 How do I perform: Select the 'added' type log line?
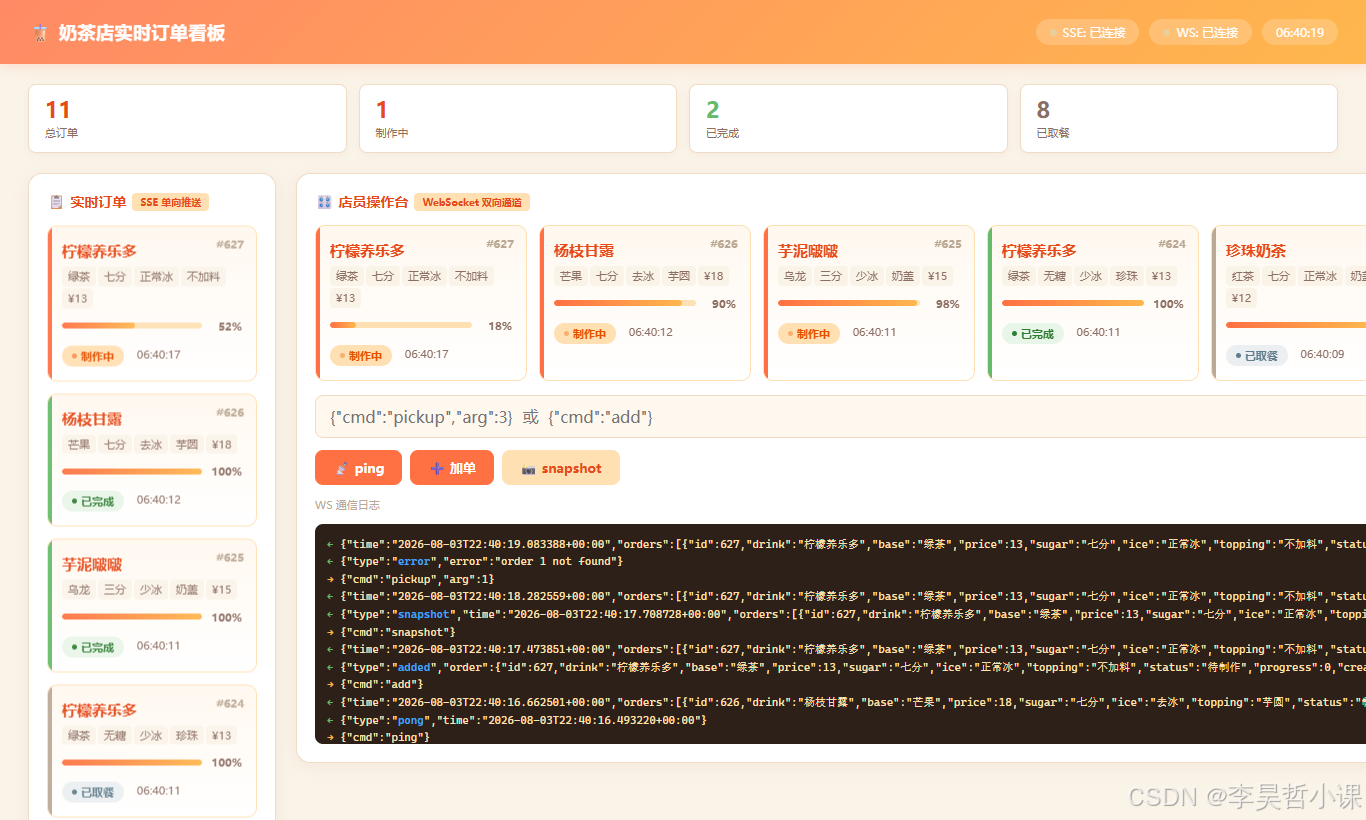[x=845, y=667]
